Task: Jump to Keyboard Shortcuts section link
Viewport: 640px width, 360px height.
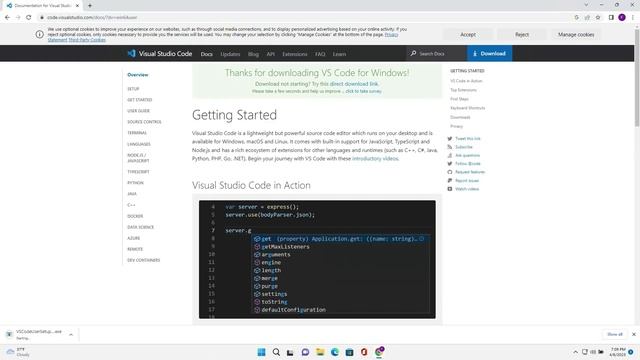Action: (468, 108)
